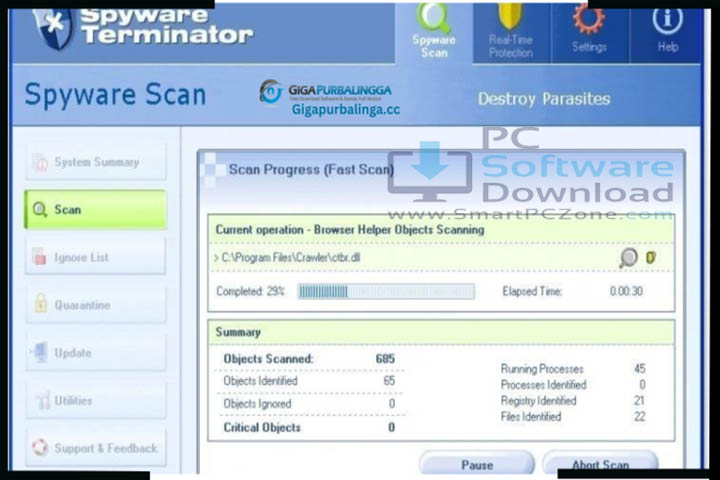Click the Destroy Parasites slogan text
The image size is (720, 480).
pyautogui.click(x=544, y=99)
